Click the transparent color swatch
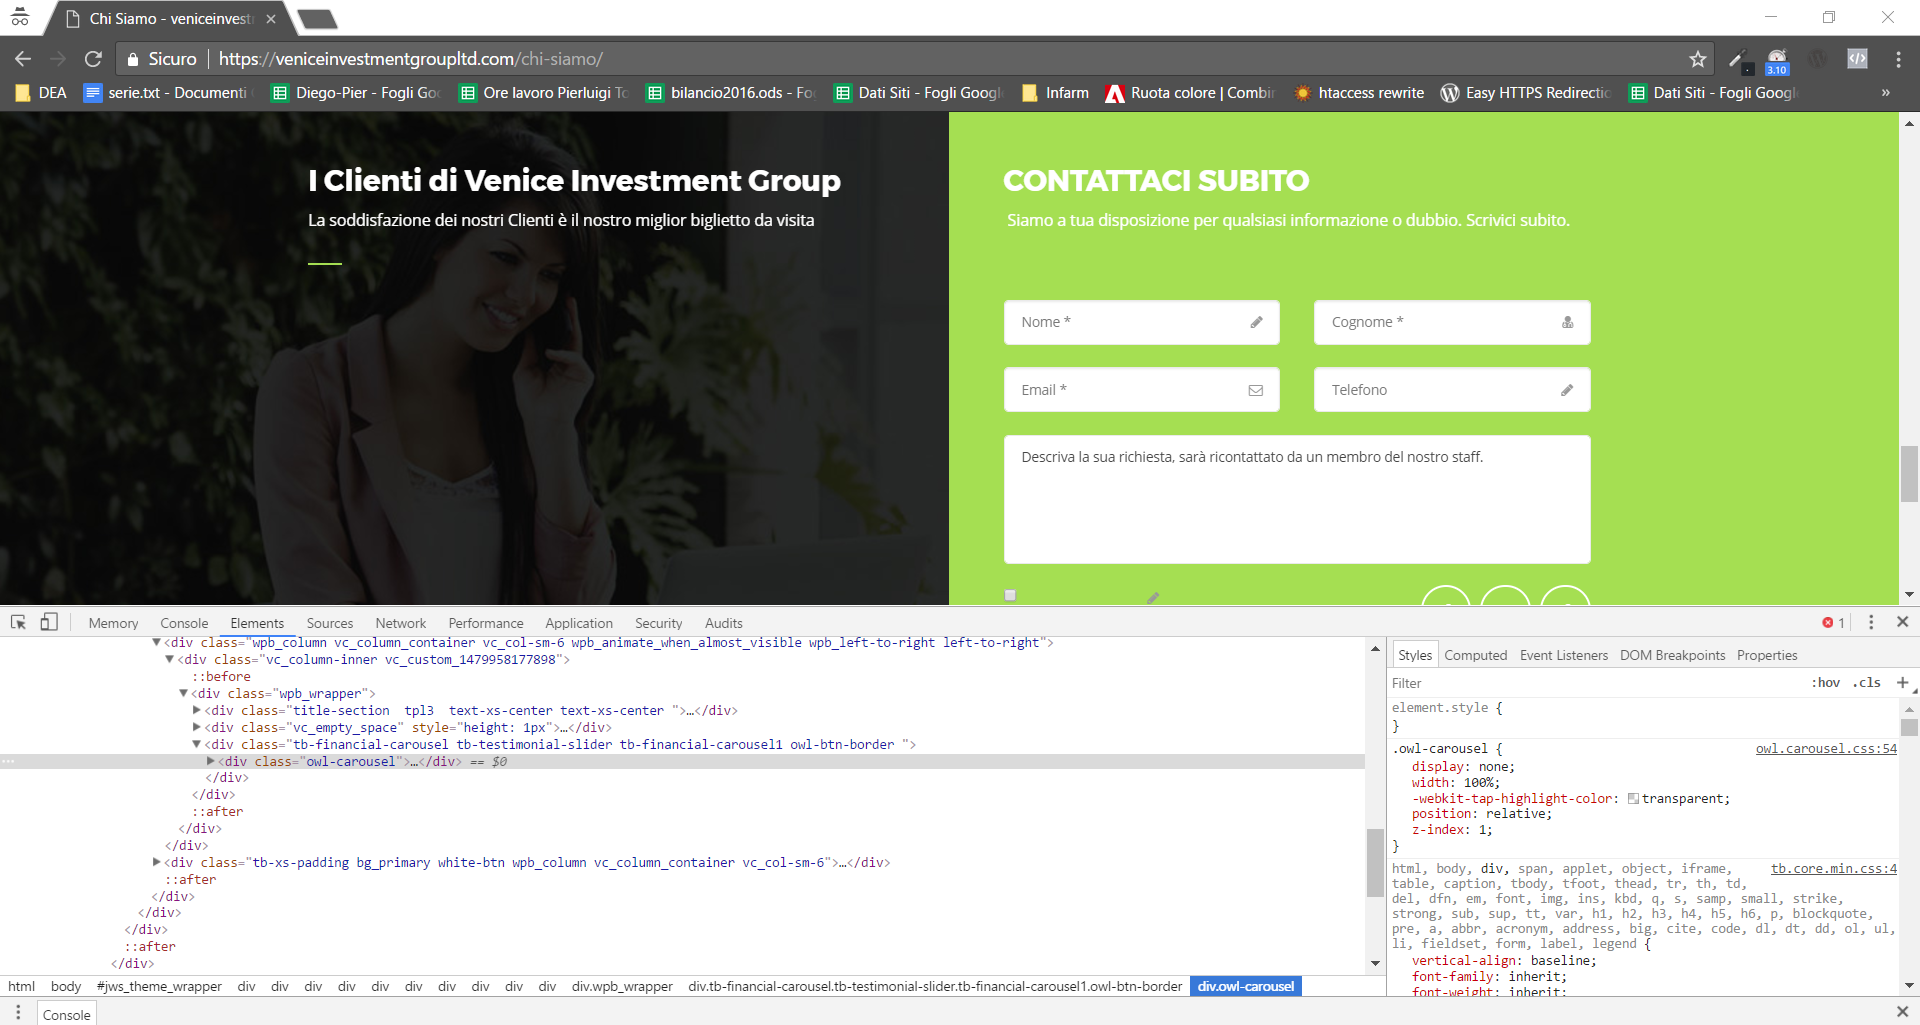Image resolution: width=1920 pixels, height=1025 pixels. pos(1633,799)
